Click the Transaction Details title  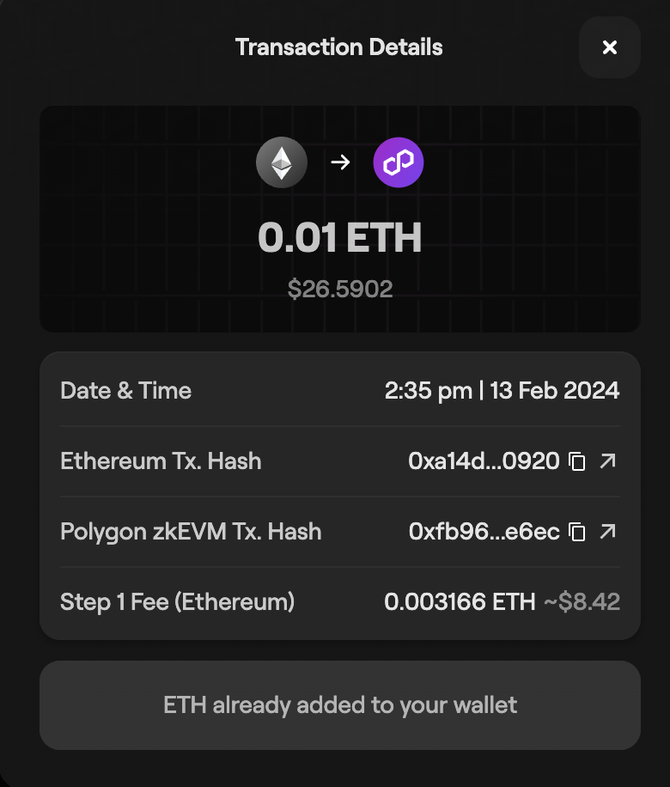click(x=339, y=47)
